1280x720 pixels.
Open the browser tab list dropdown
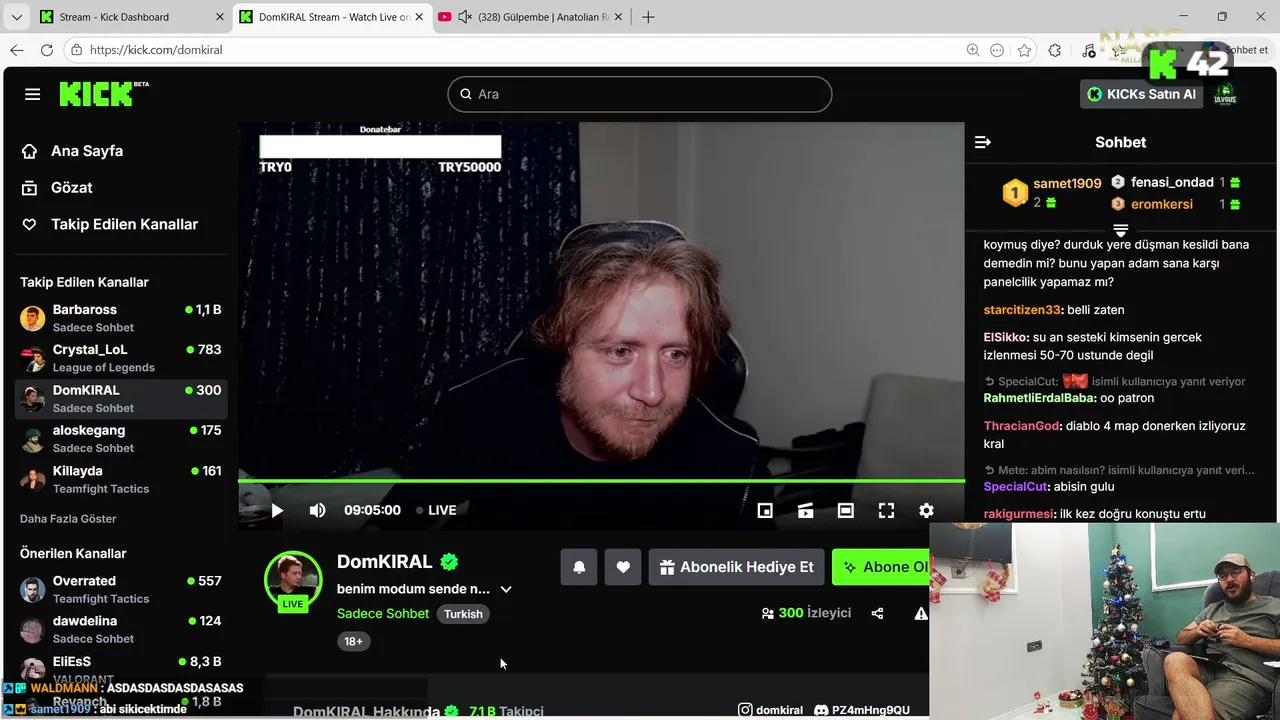pyautogui.click(x=17, y=17)
